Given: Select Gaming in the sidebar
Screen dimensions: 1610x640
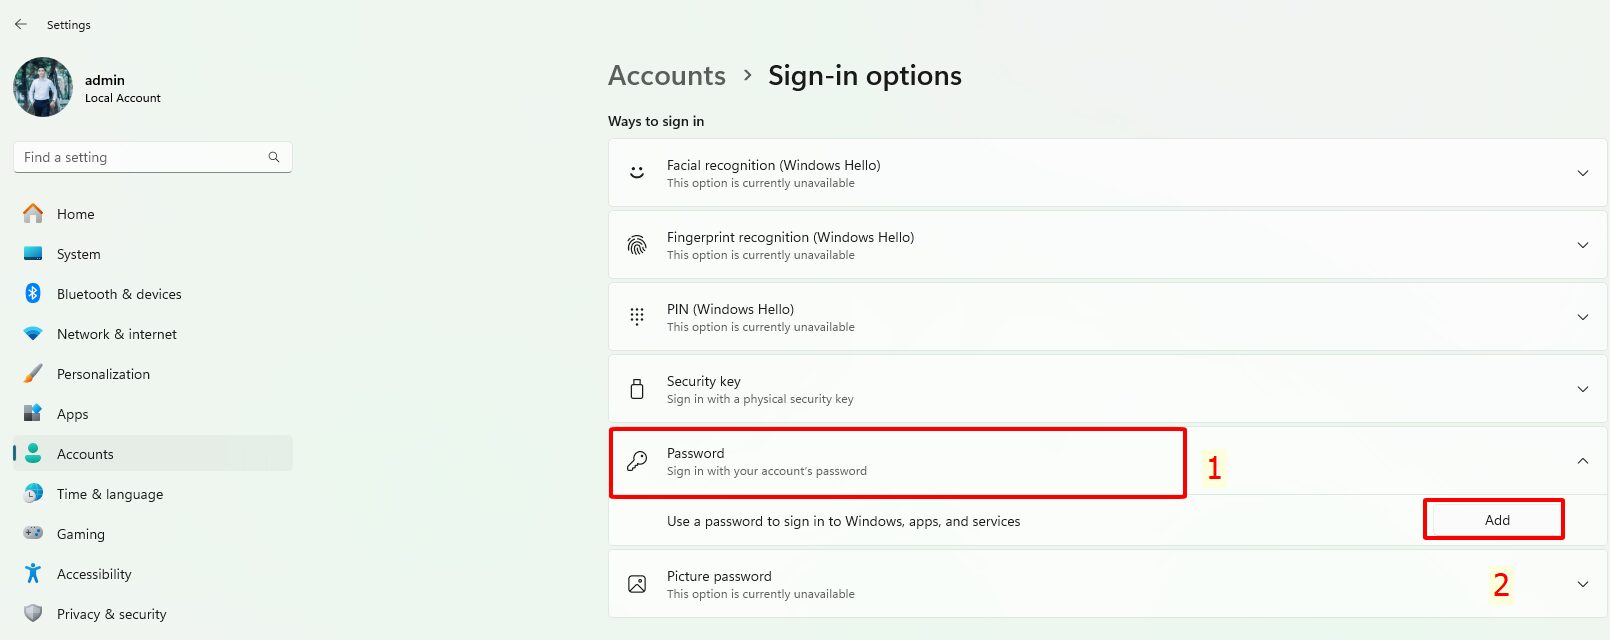Looking at the screenshot, I should (x=80, y=533).
